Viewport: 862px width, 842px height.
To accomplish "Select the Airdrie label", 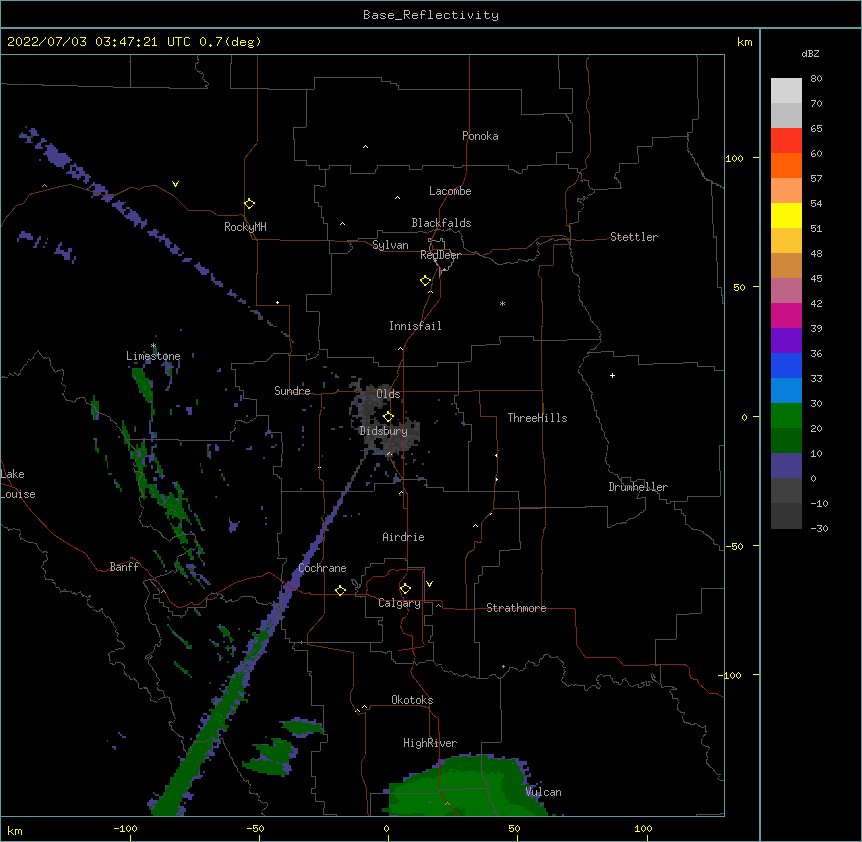I will 404,537.
